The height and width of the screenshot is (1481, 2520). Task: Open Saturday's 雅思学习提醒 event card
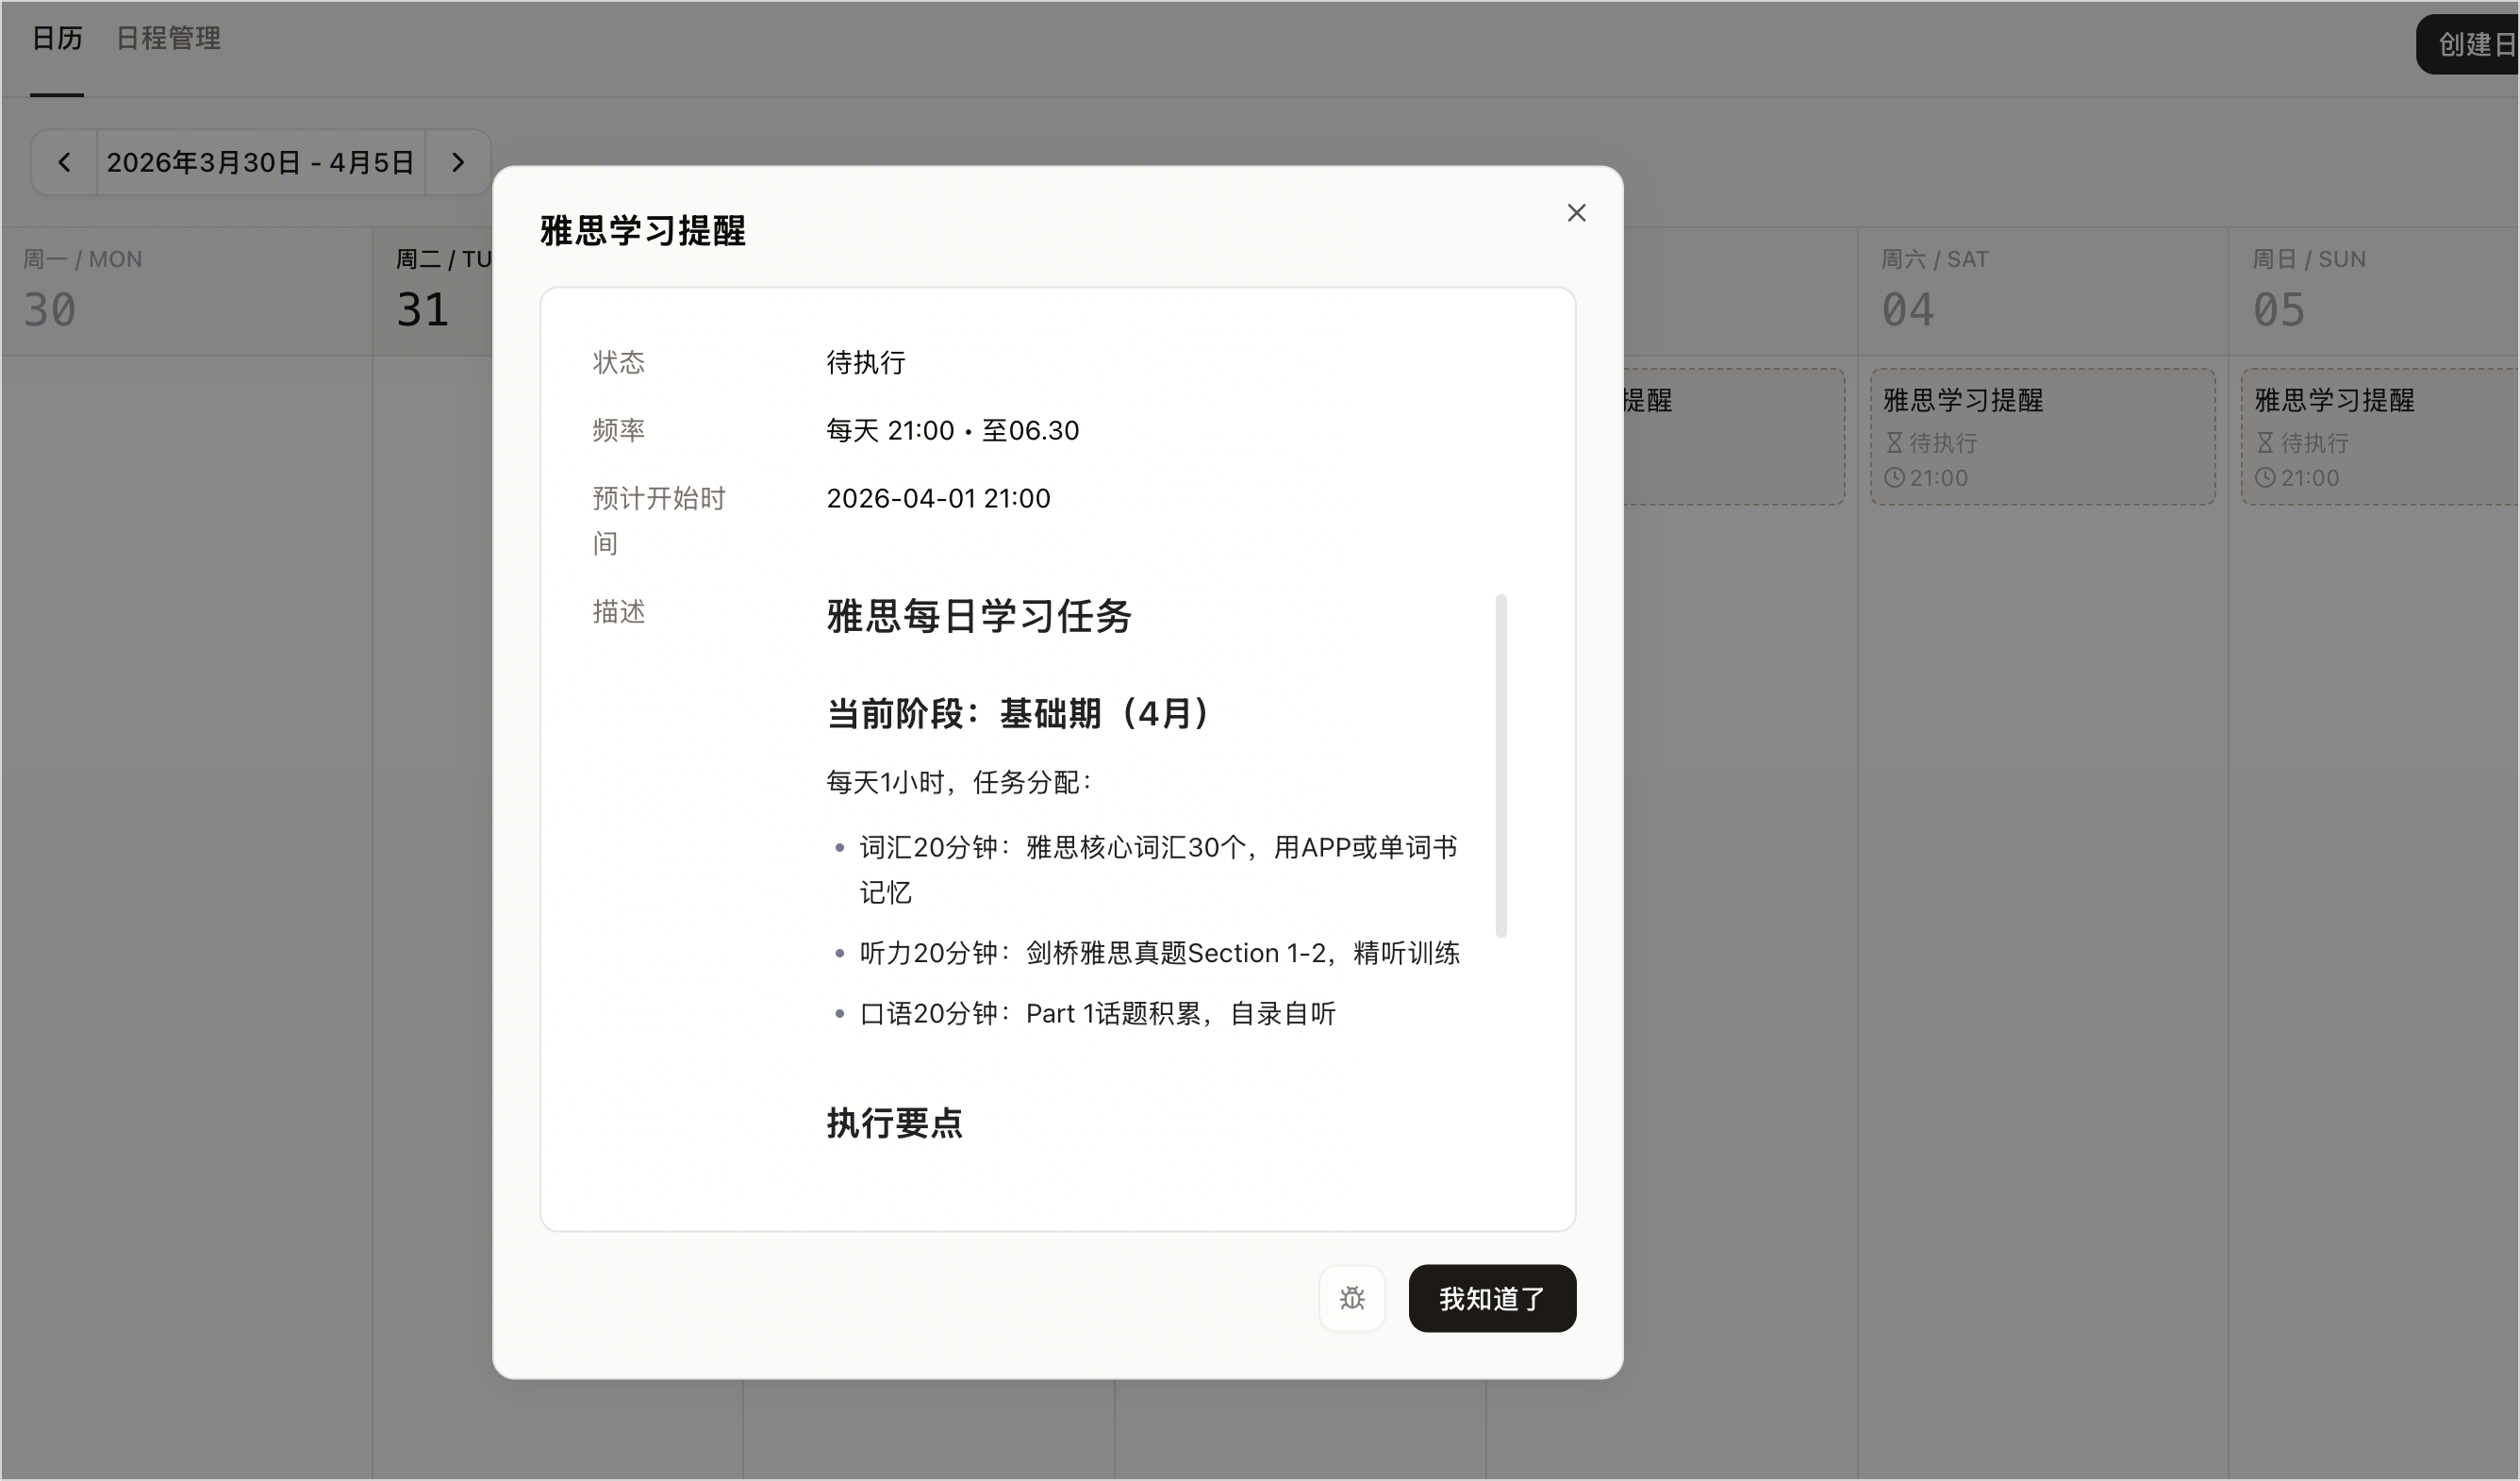(2042, 437)
